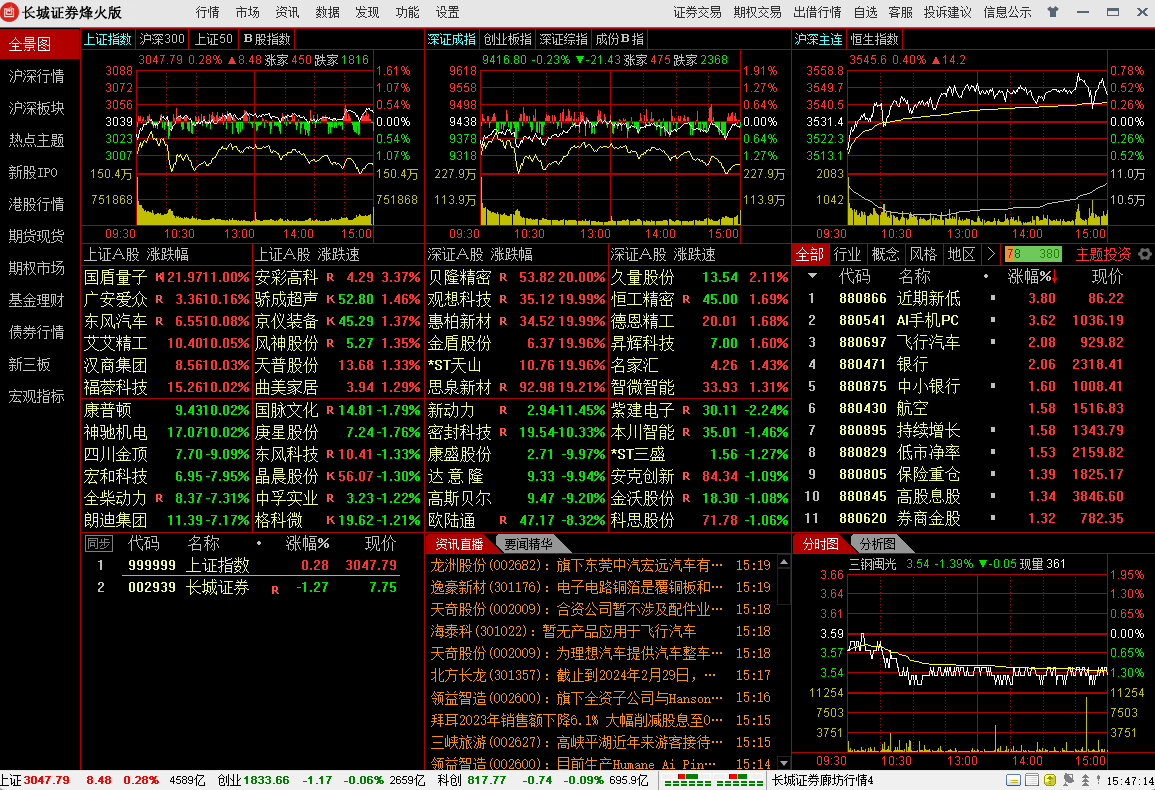
Task: Select 债券行情 in the left sidebar
Action: pyautogui.click(x=37, y=332)
